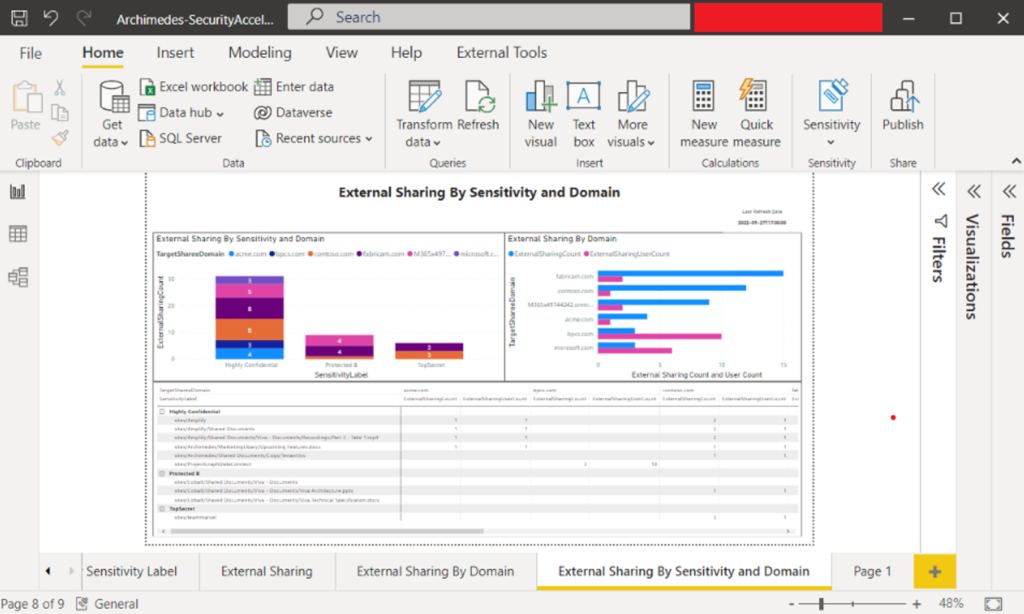Click ExternalSharingCount legend swatch
Image resolution: width=1024 pixels, height=614 pixels.
pos(511,254)
